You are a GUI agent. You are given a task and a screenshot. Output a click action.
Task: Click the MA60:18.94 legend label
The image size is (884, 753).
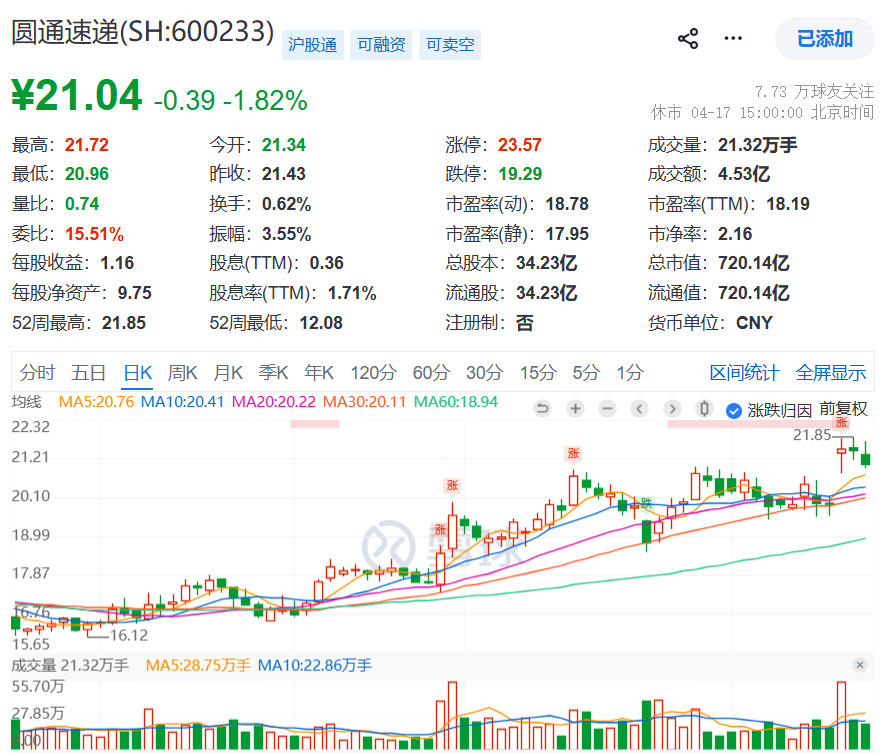[x=456, y=402]
